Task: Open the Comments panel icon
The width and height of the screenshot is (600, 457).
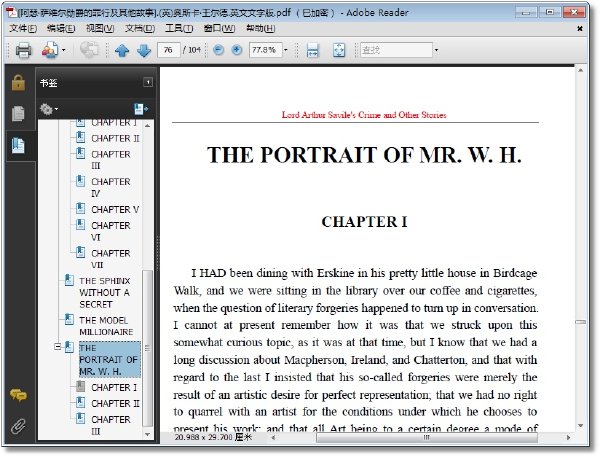Action: (18, 395)
